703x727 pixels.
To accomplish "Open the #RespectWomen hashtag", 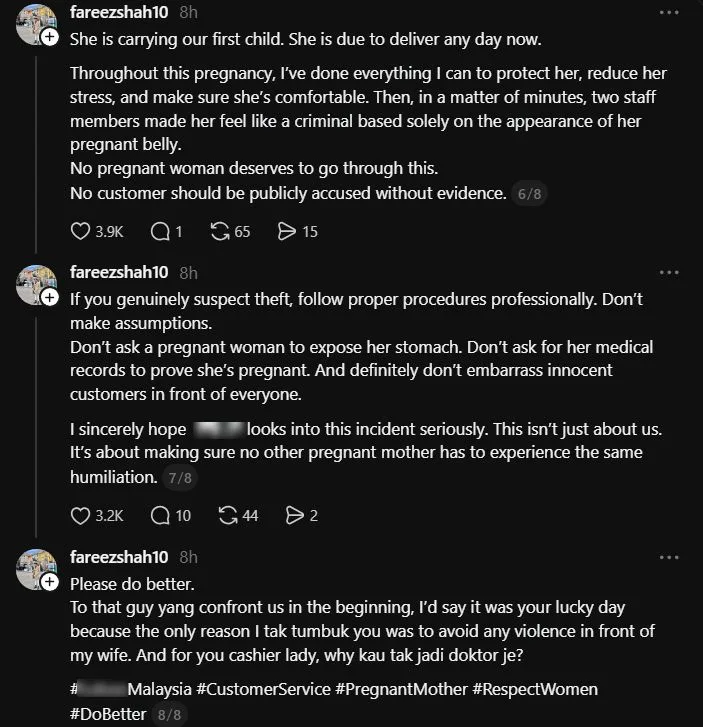I will [535, 689].
